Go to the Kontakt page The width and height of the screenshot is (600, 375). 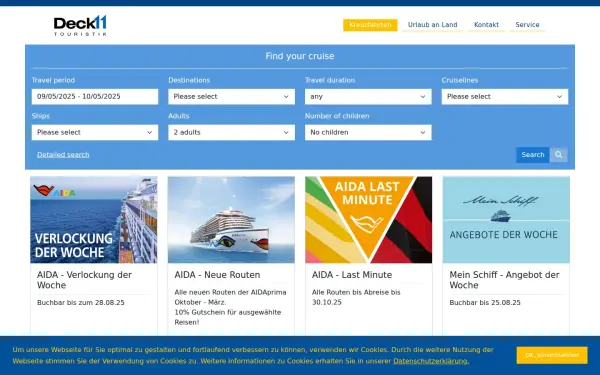click(x=486, y=25)
